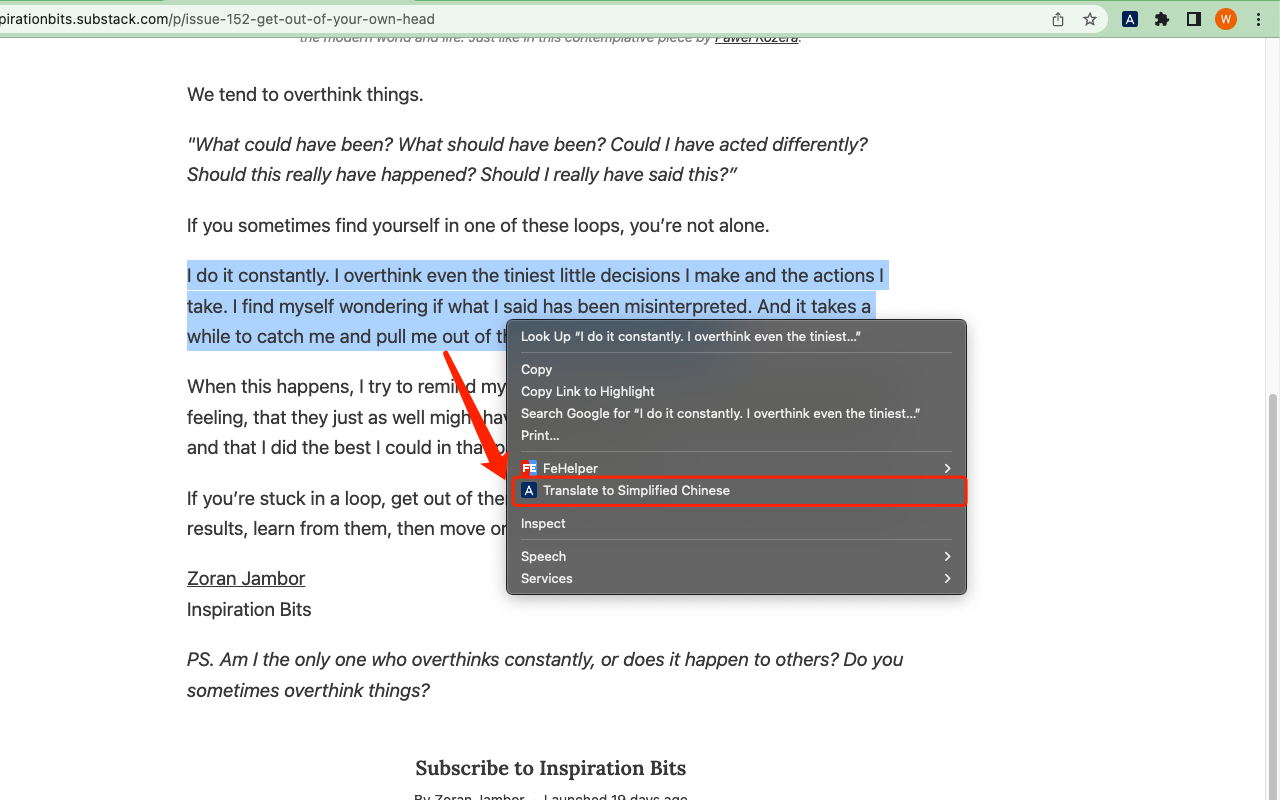Open the FeHelper context menu entry
Screen dimensions: 1280x800
(x=736, y=468)
